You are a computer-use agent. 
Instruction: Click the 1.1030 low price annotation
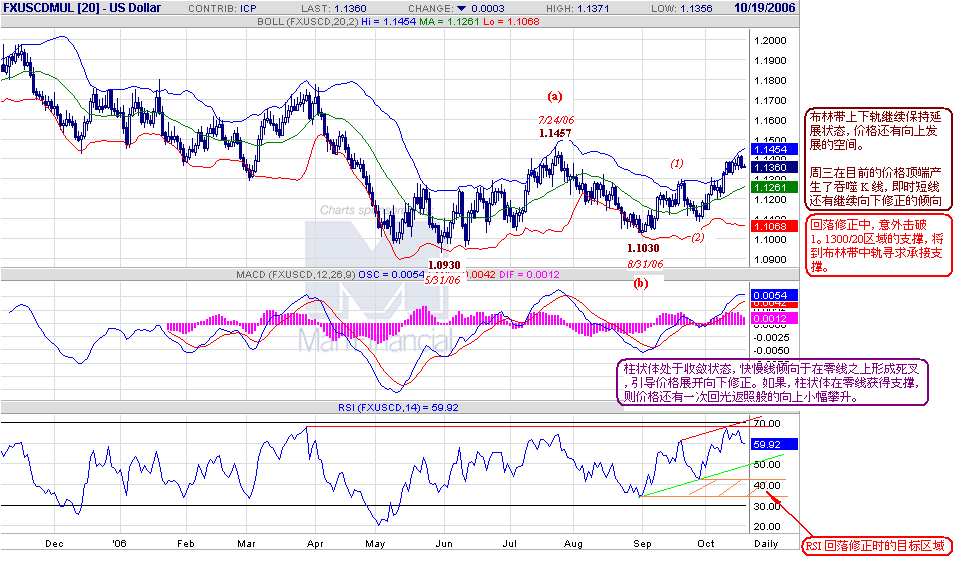tap(643, 248)
